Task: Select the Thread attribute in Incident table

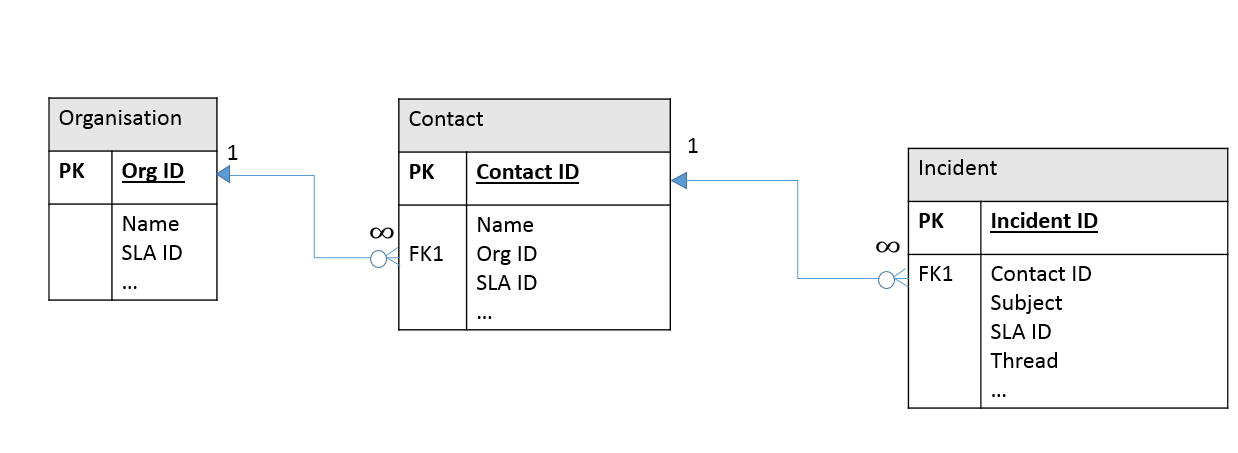Action: [x=1024, y=360]
